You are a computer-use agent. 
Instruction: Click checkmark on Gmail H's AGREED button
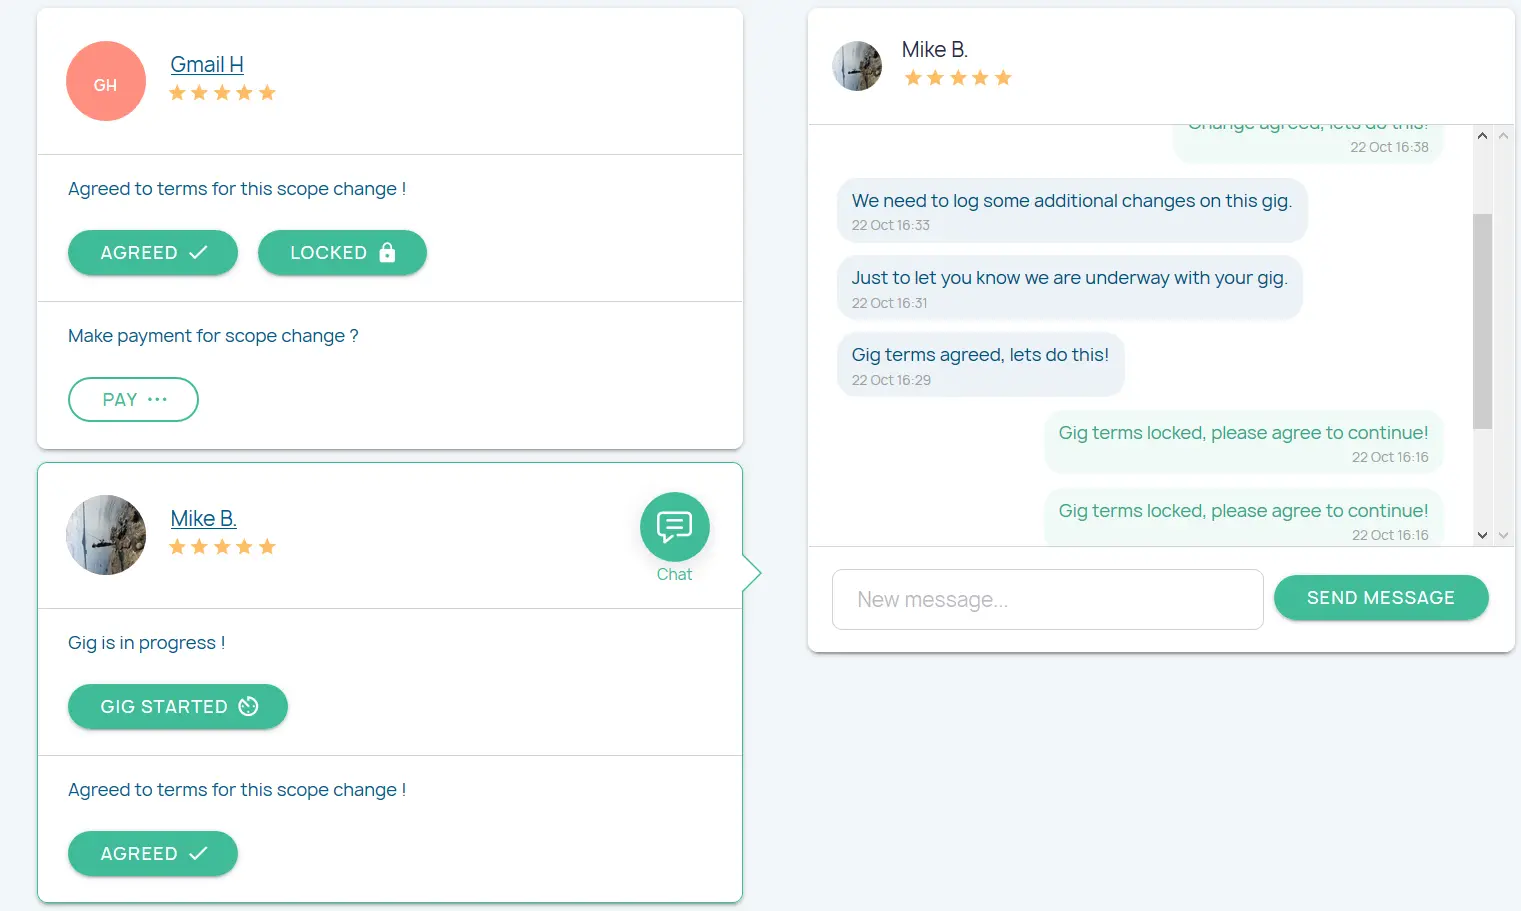(x=198, y=253)
